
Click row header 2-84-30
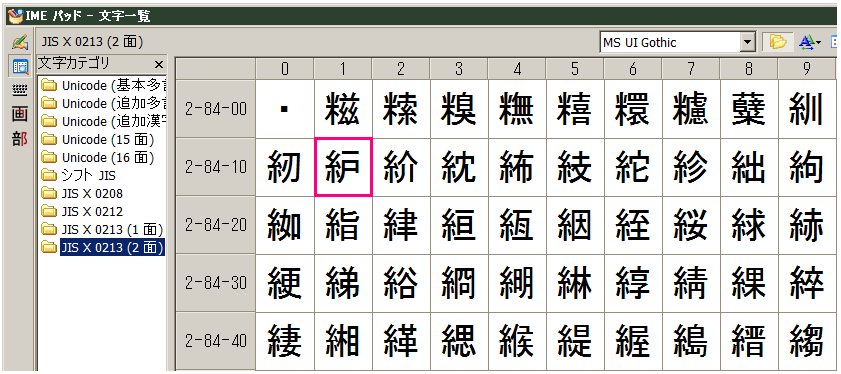216,283
